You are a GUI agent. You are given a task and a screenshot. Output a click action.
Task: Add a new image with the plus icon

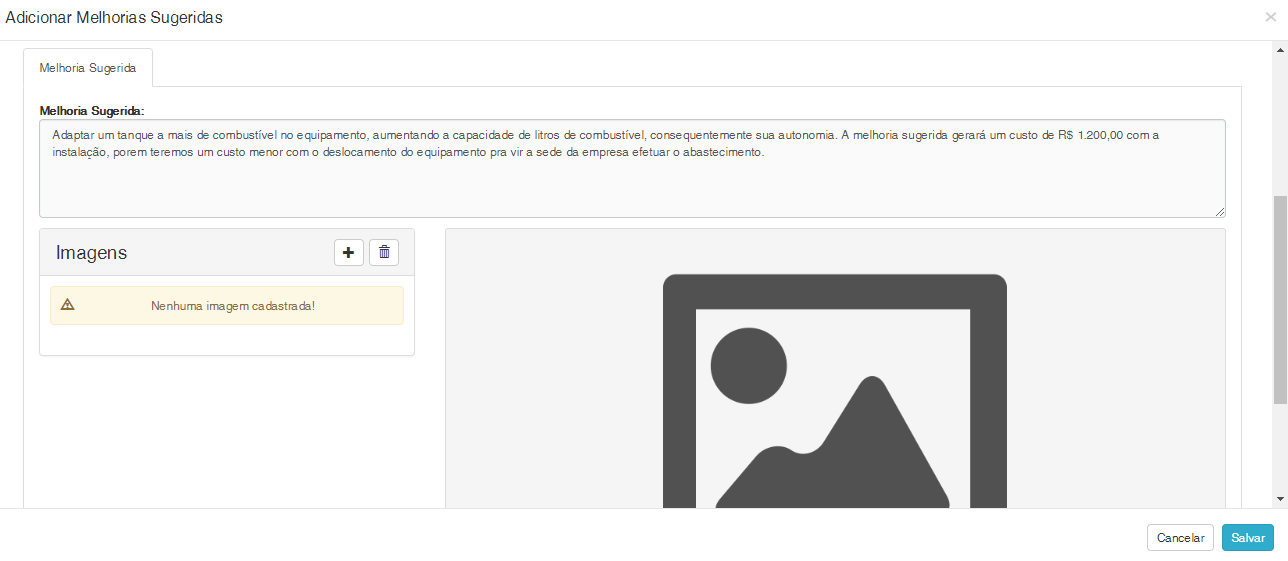(x=349, y=253)
